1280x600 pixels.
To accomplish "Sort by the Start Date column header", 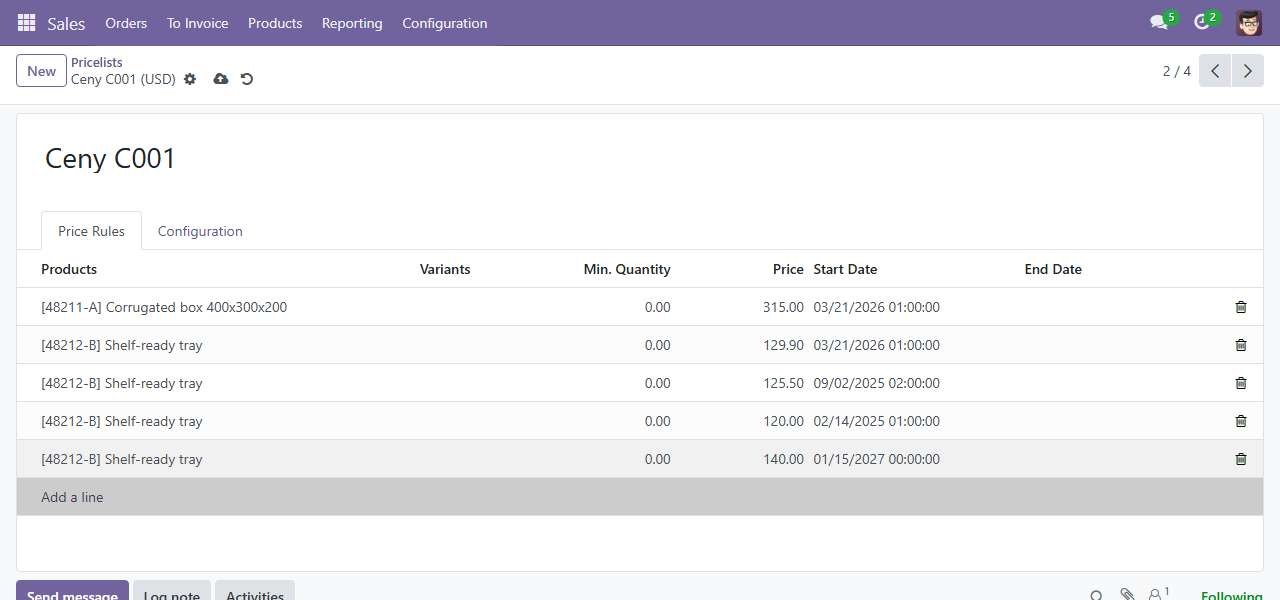I will pyautogui.click(x=845, y=269).
